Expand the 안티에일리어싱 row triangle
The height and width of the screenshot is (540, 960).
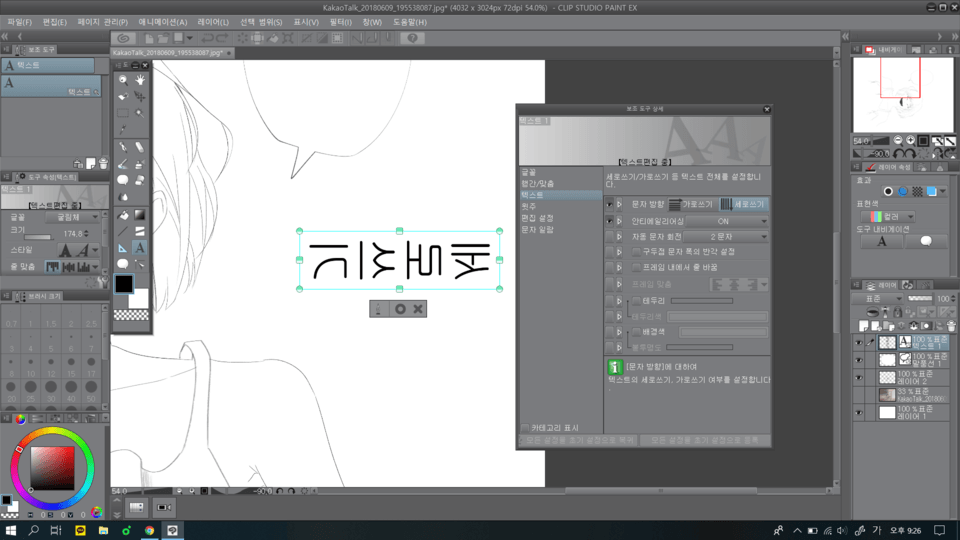tap(619, 221)
